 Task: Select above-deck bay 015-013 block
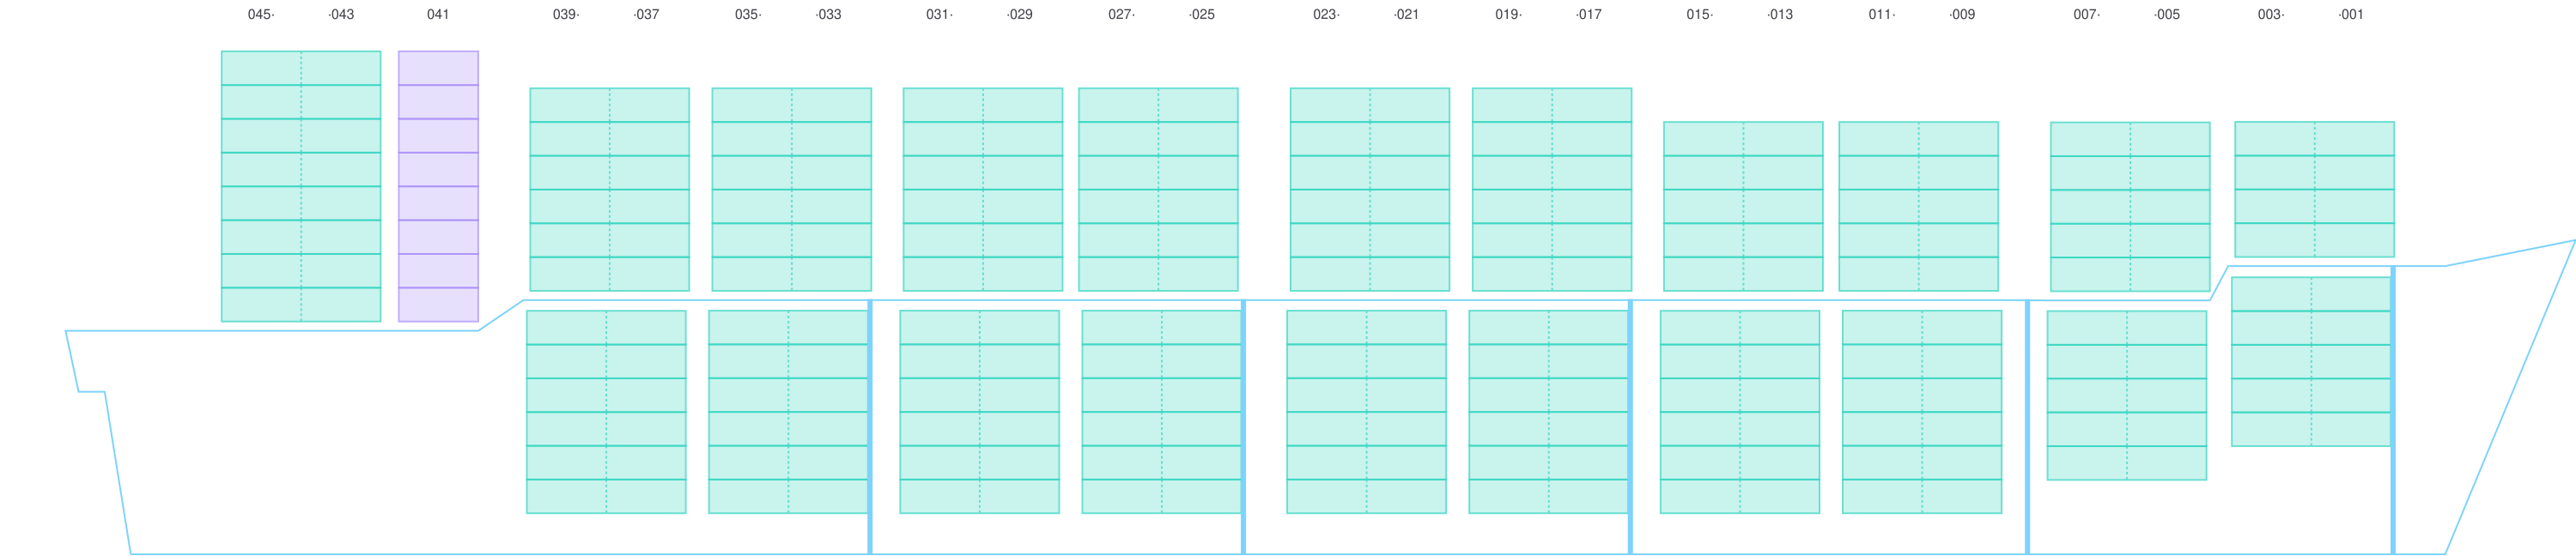[1743, 206]
